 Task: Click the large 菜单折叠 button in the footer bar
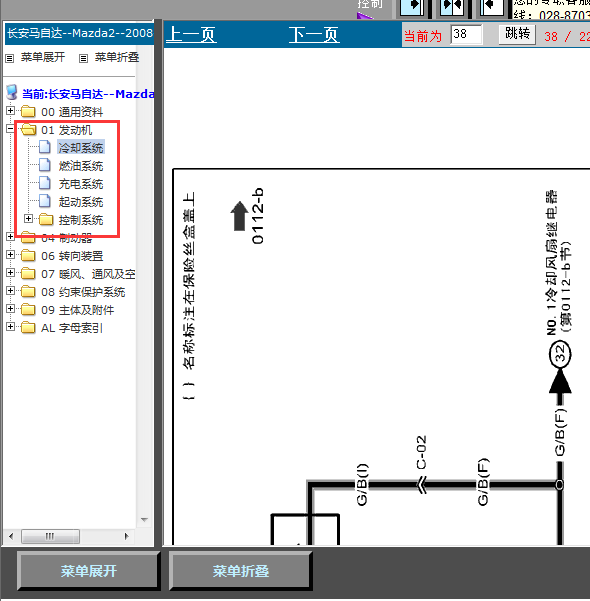[241, 571]
